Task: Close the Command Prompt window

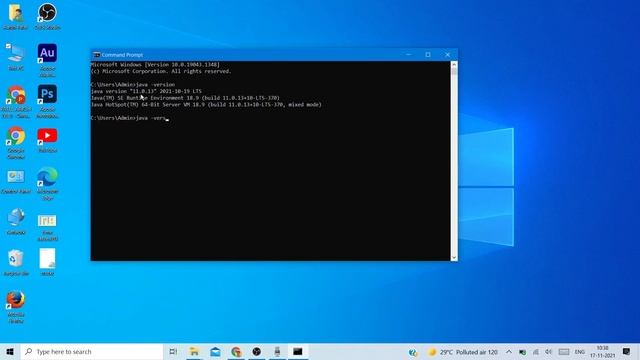Action: click(447, 55)
